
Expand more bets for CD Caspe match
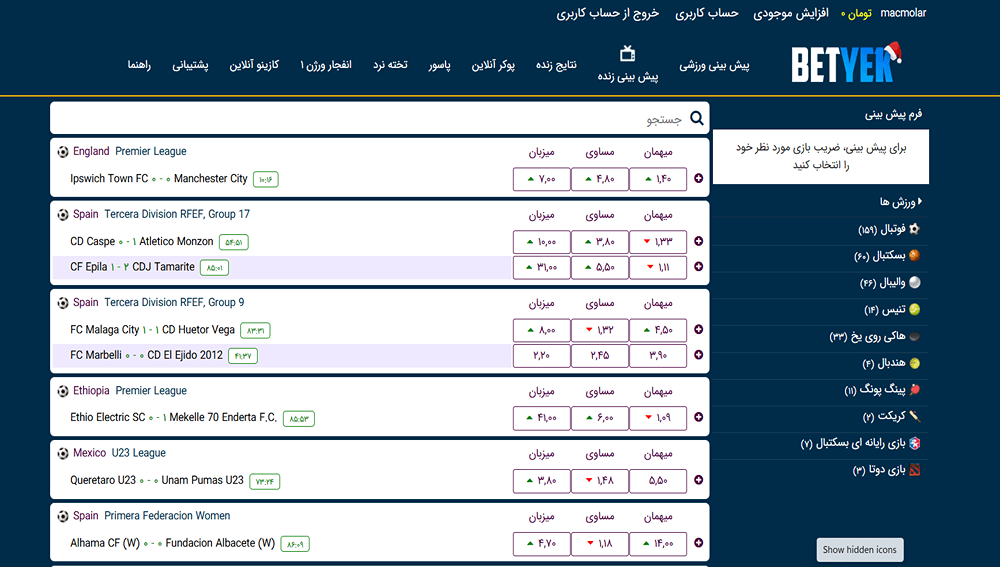(x=698, y=241)
